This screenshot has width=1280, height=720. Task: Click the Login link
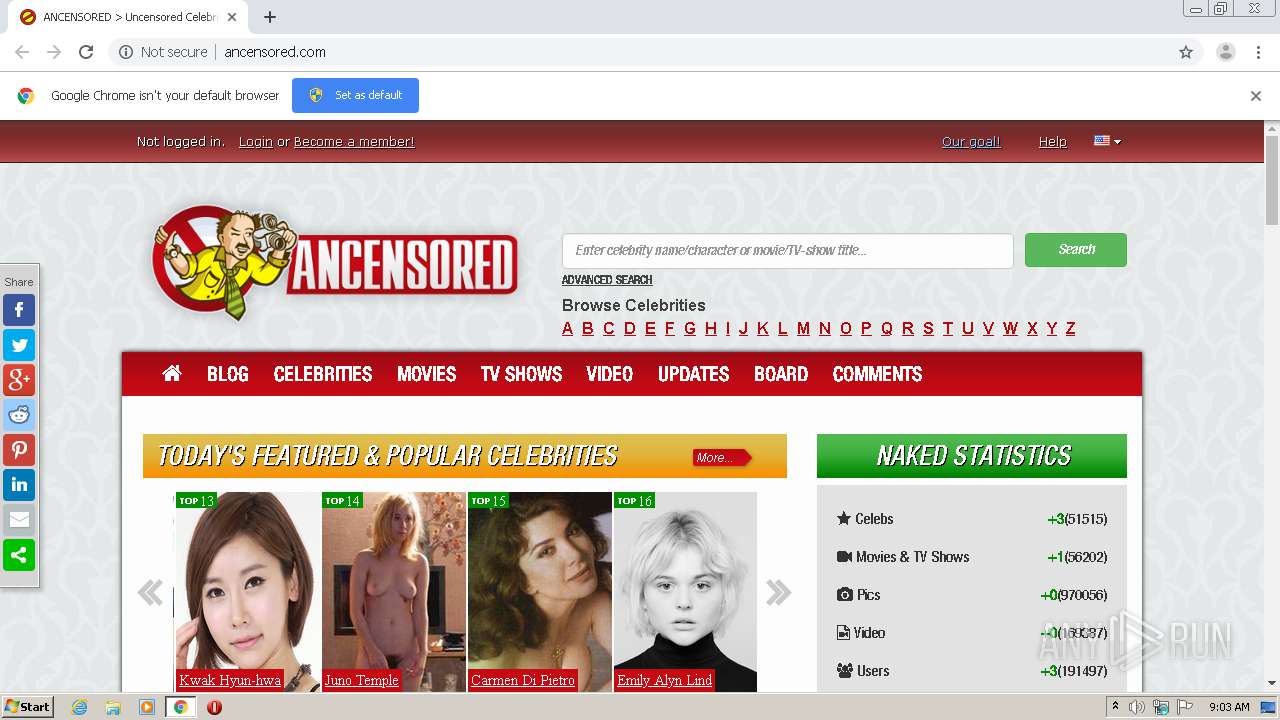(256, 142)
